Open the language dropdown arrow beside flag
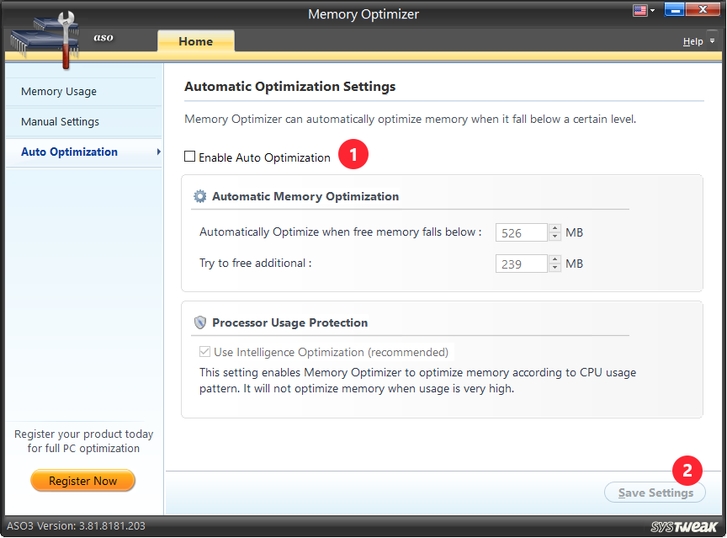Screen dimensions: 727x538 (x=652, y=10)
